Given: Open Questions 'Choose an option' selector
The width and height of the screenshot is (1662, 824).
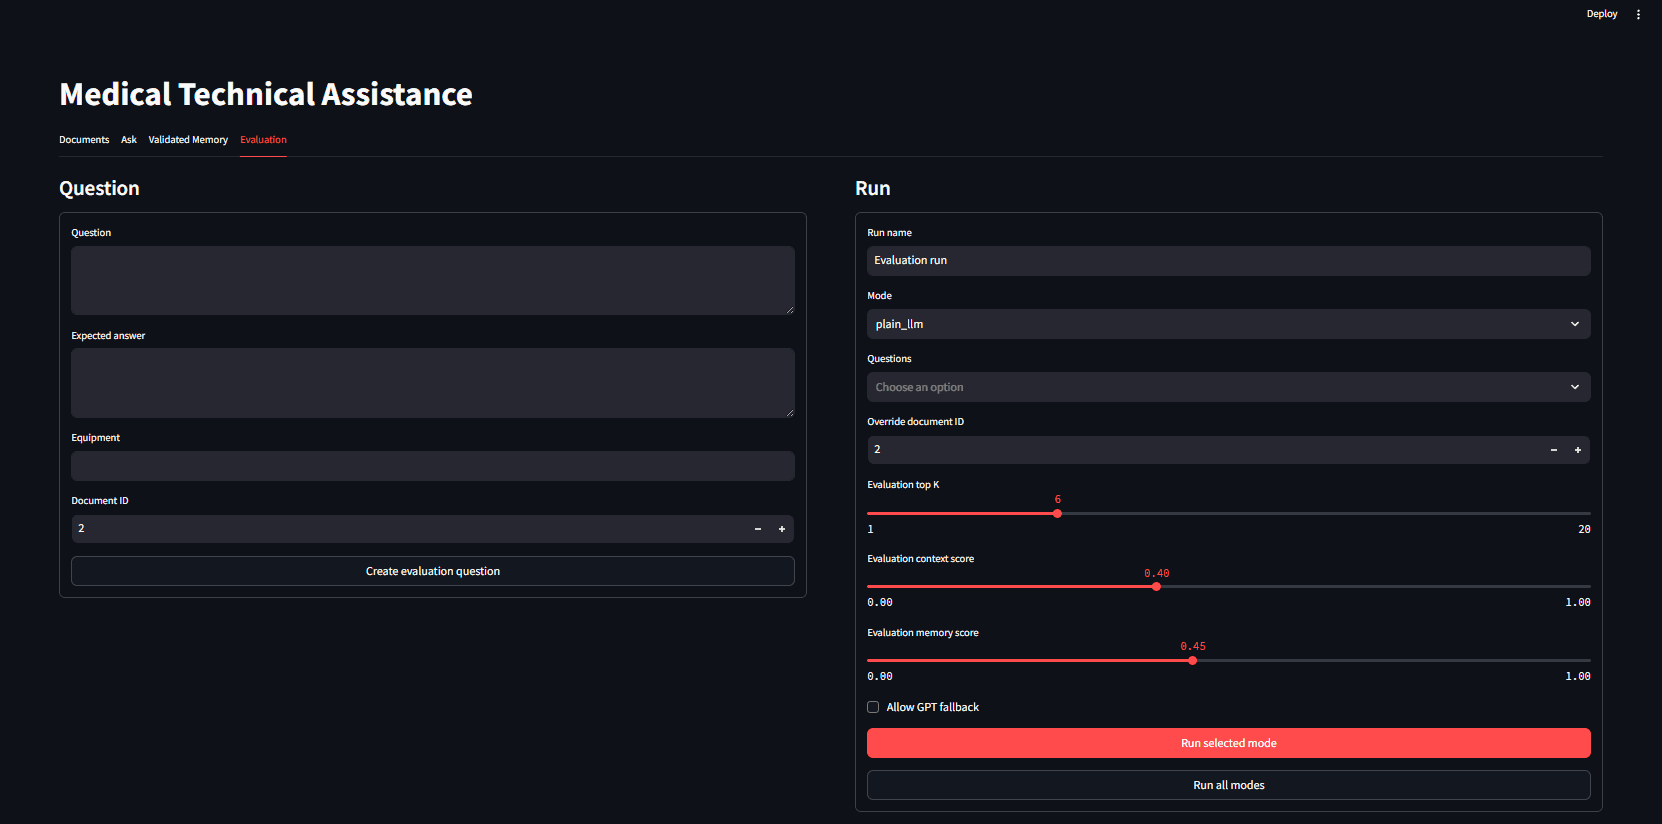Looking at the screenshot, I should [1228, 387].
